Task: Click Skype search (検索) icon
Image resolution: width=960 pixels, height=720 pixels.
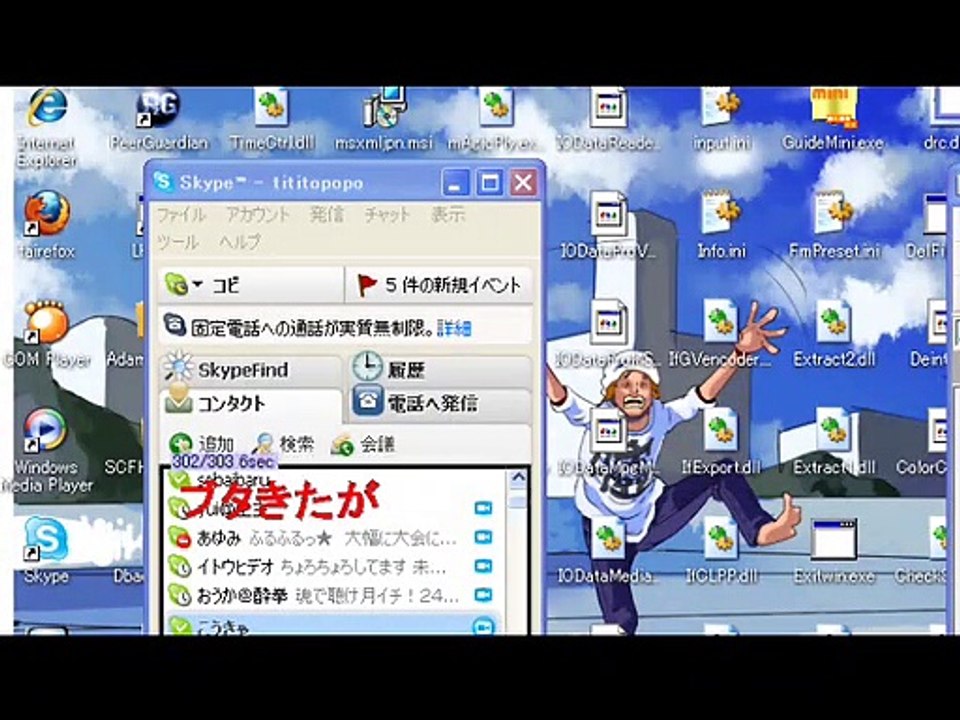Action: pos(264,444)
